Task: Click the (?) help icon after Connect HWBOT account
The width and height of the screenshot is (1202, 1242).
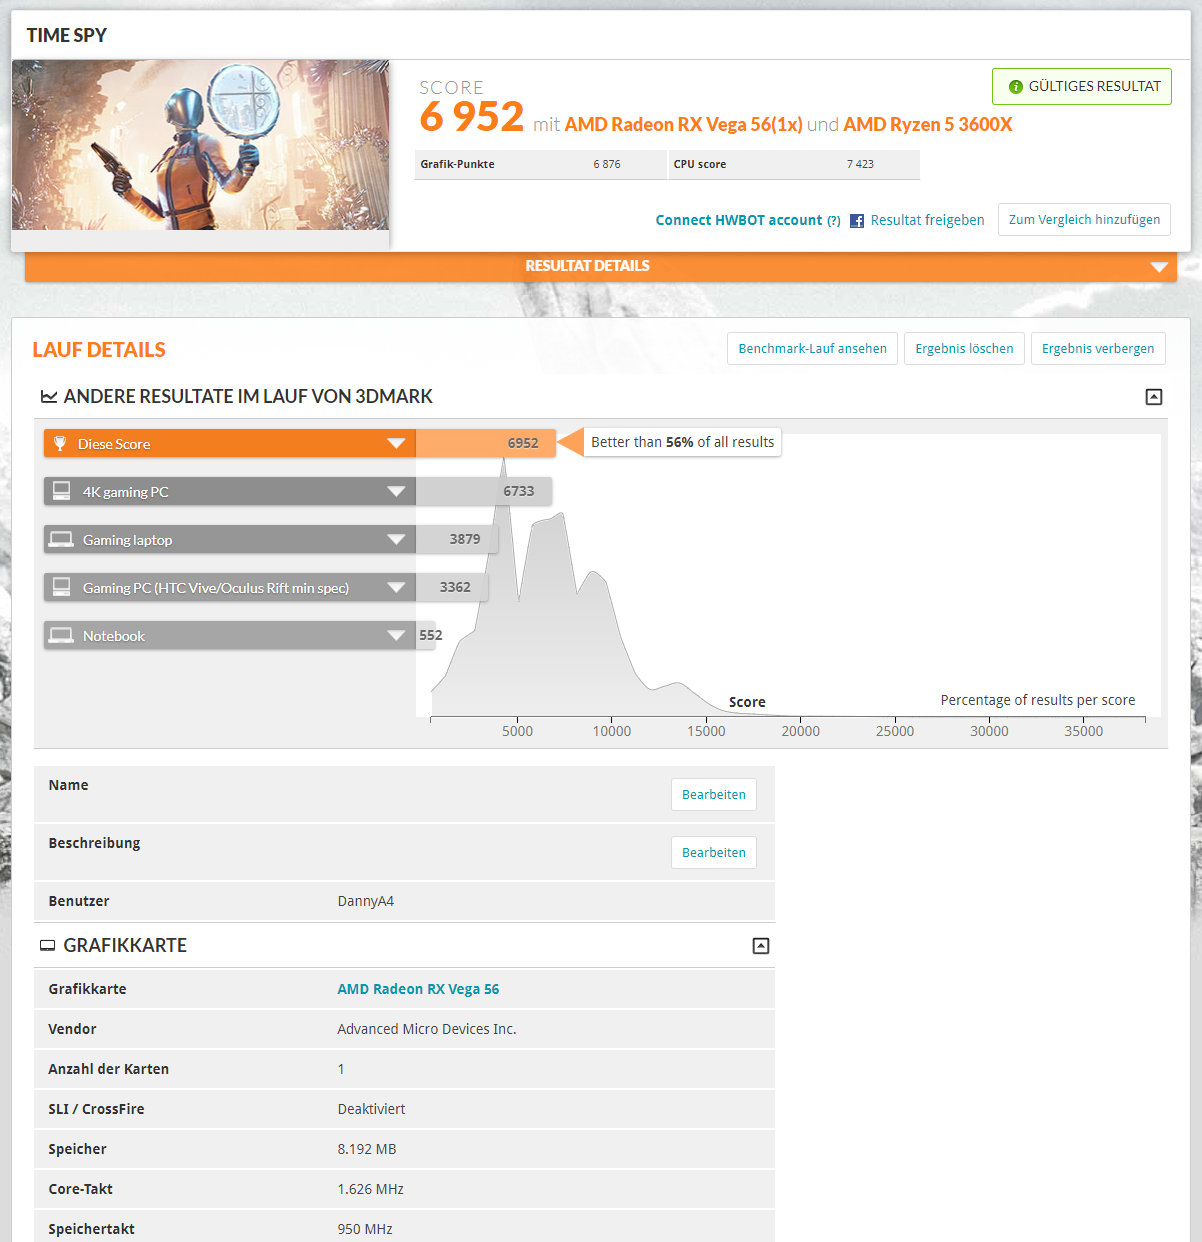Action: tap(834, 221)
